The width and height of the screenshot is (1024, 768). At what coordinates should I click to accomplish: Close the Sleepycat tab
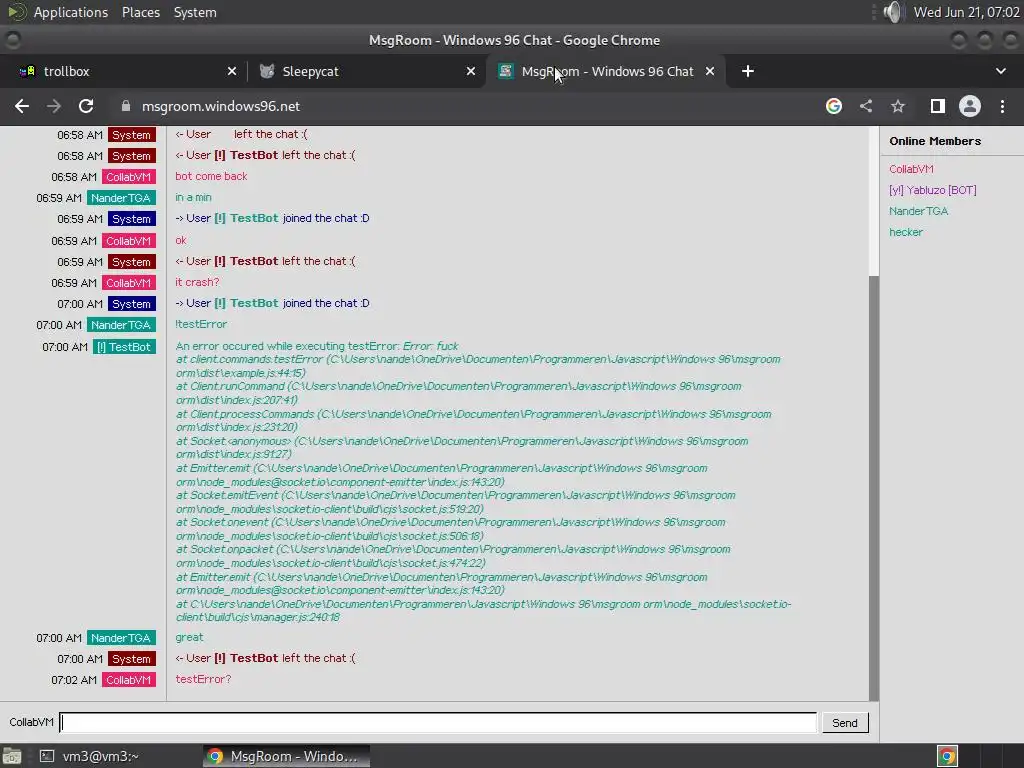pos(471,71)
